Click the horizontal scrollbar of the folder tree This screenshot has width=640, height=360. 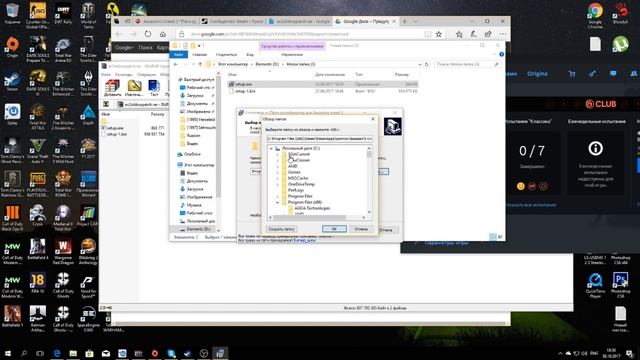tap(318, 218)
